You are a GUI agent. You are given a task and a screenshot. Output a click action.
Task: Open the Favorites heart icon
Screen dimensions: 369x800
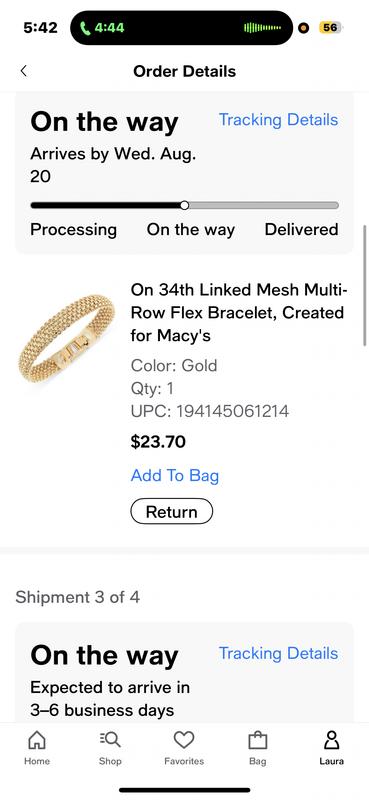click(x=184, y=739)
